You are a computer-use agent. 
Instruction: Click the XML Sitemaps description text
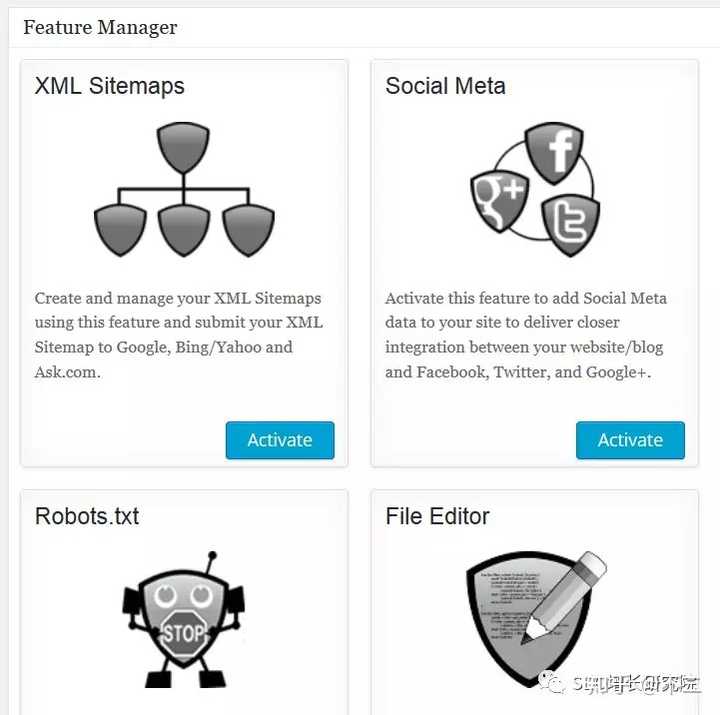[179, 335]
